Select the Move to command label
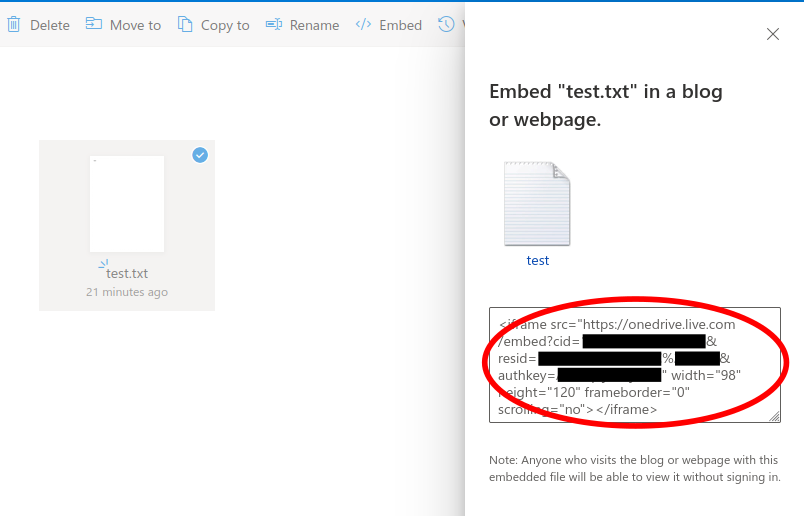 click(135, 25)
